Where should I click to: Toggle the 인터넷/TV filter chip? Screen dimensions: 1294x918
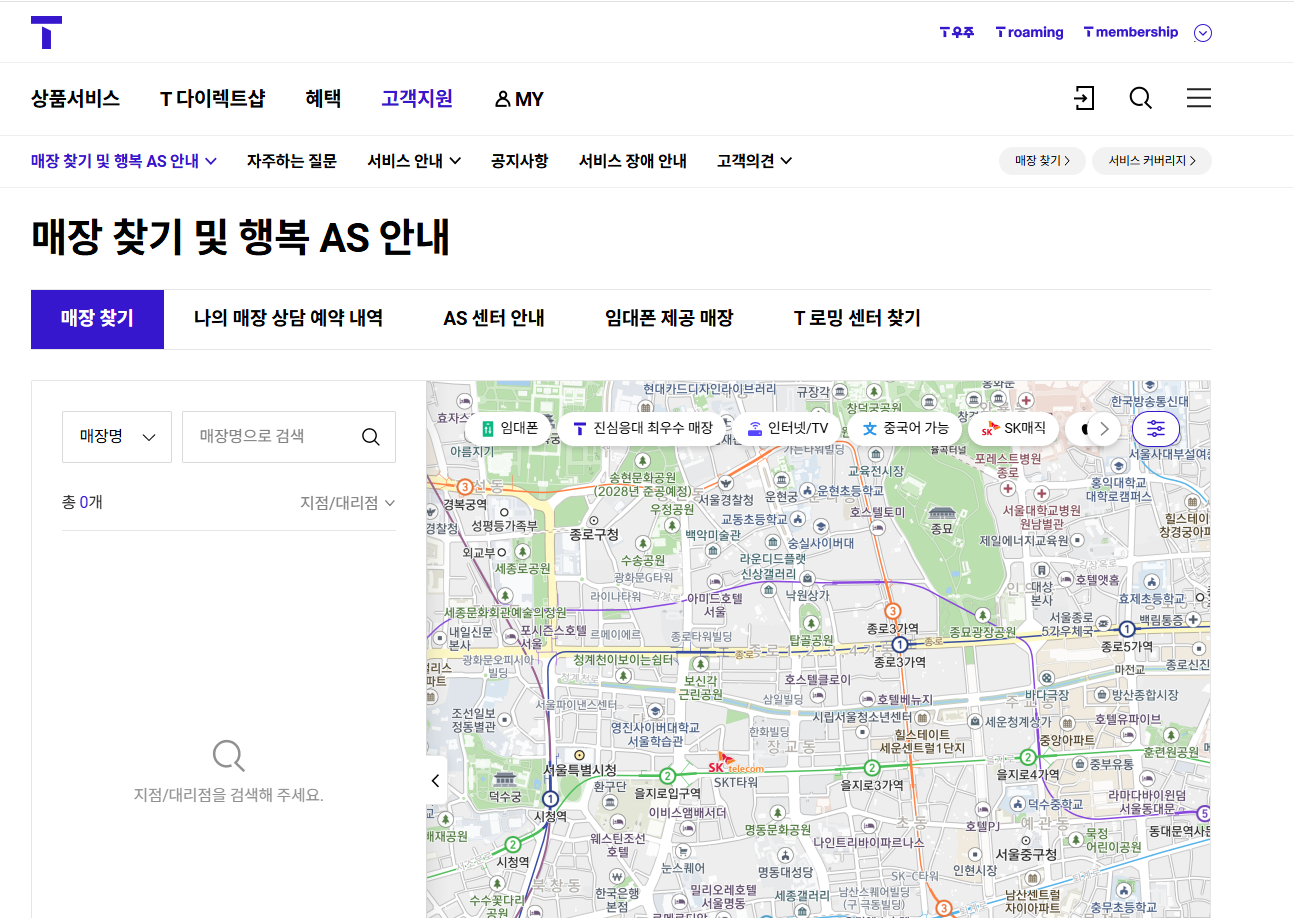[x=788, y=428]
